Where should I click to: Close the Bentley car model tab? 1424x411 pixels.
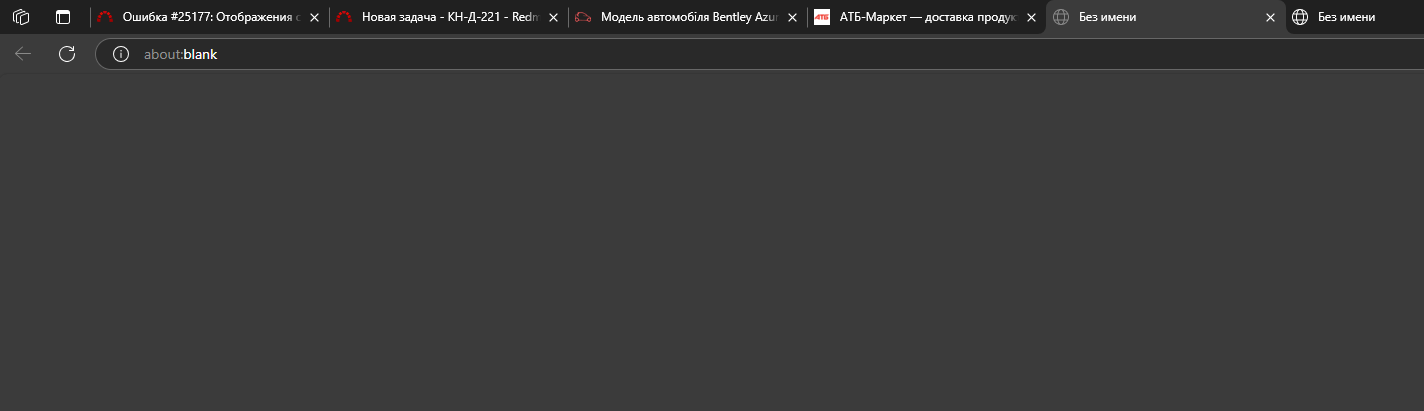pos(792,17)
